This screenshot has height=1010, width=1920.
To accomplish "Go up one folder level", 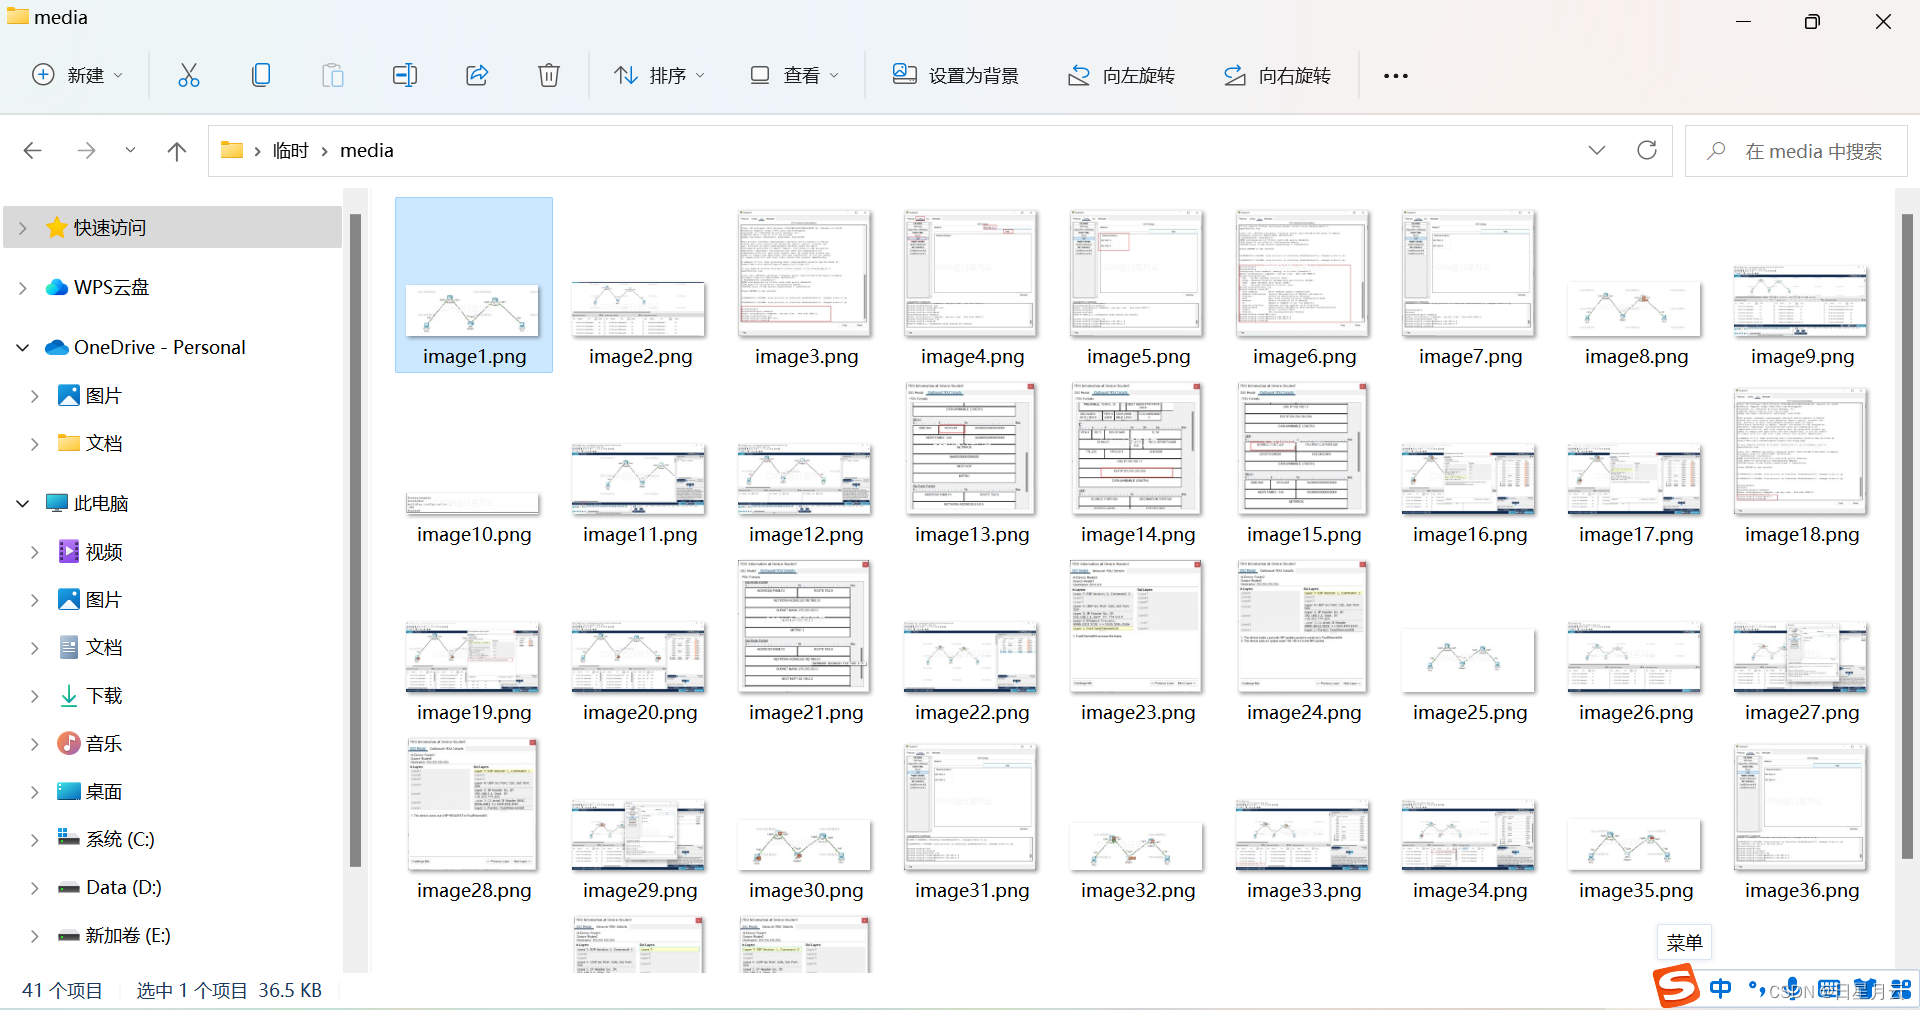I will click(177, 151).
